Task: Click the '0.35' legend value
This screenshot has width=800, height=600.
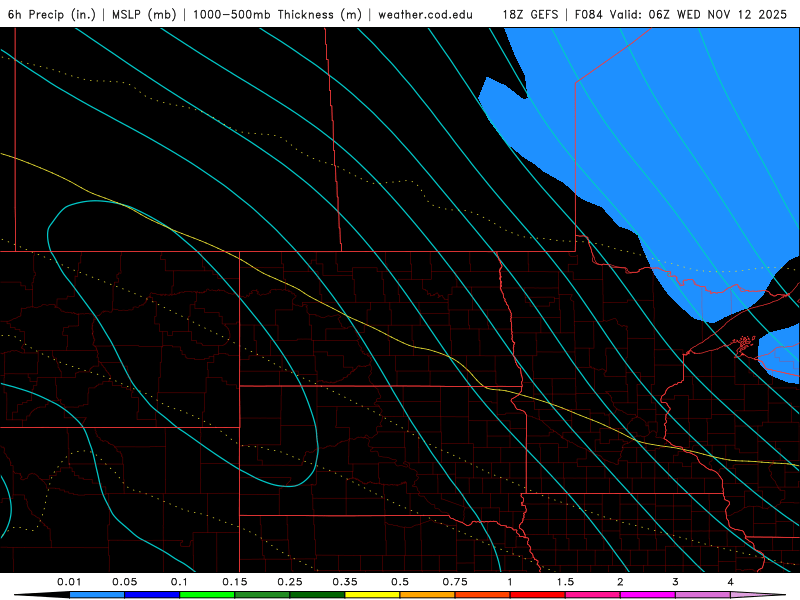Action: click(345, 582)
